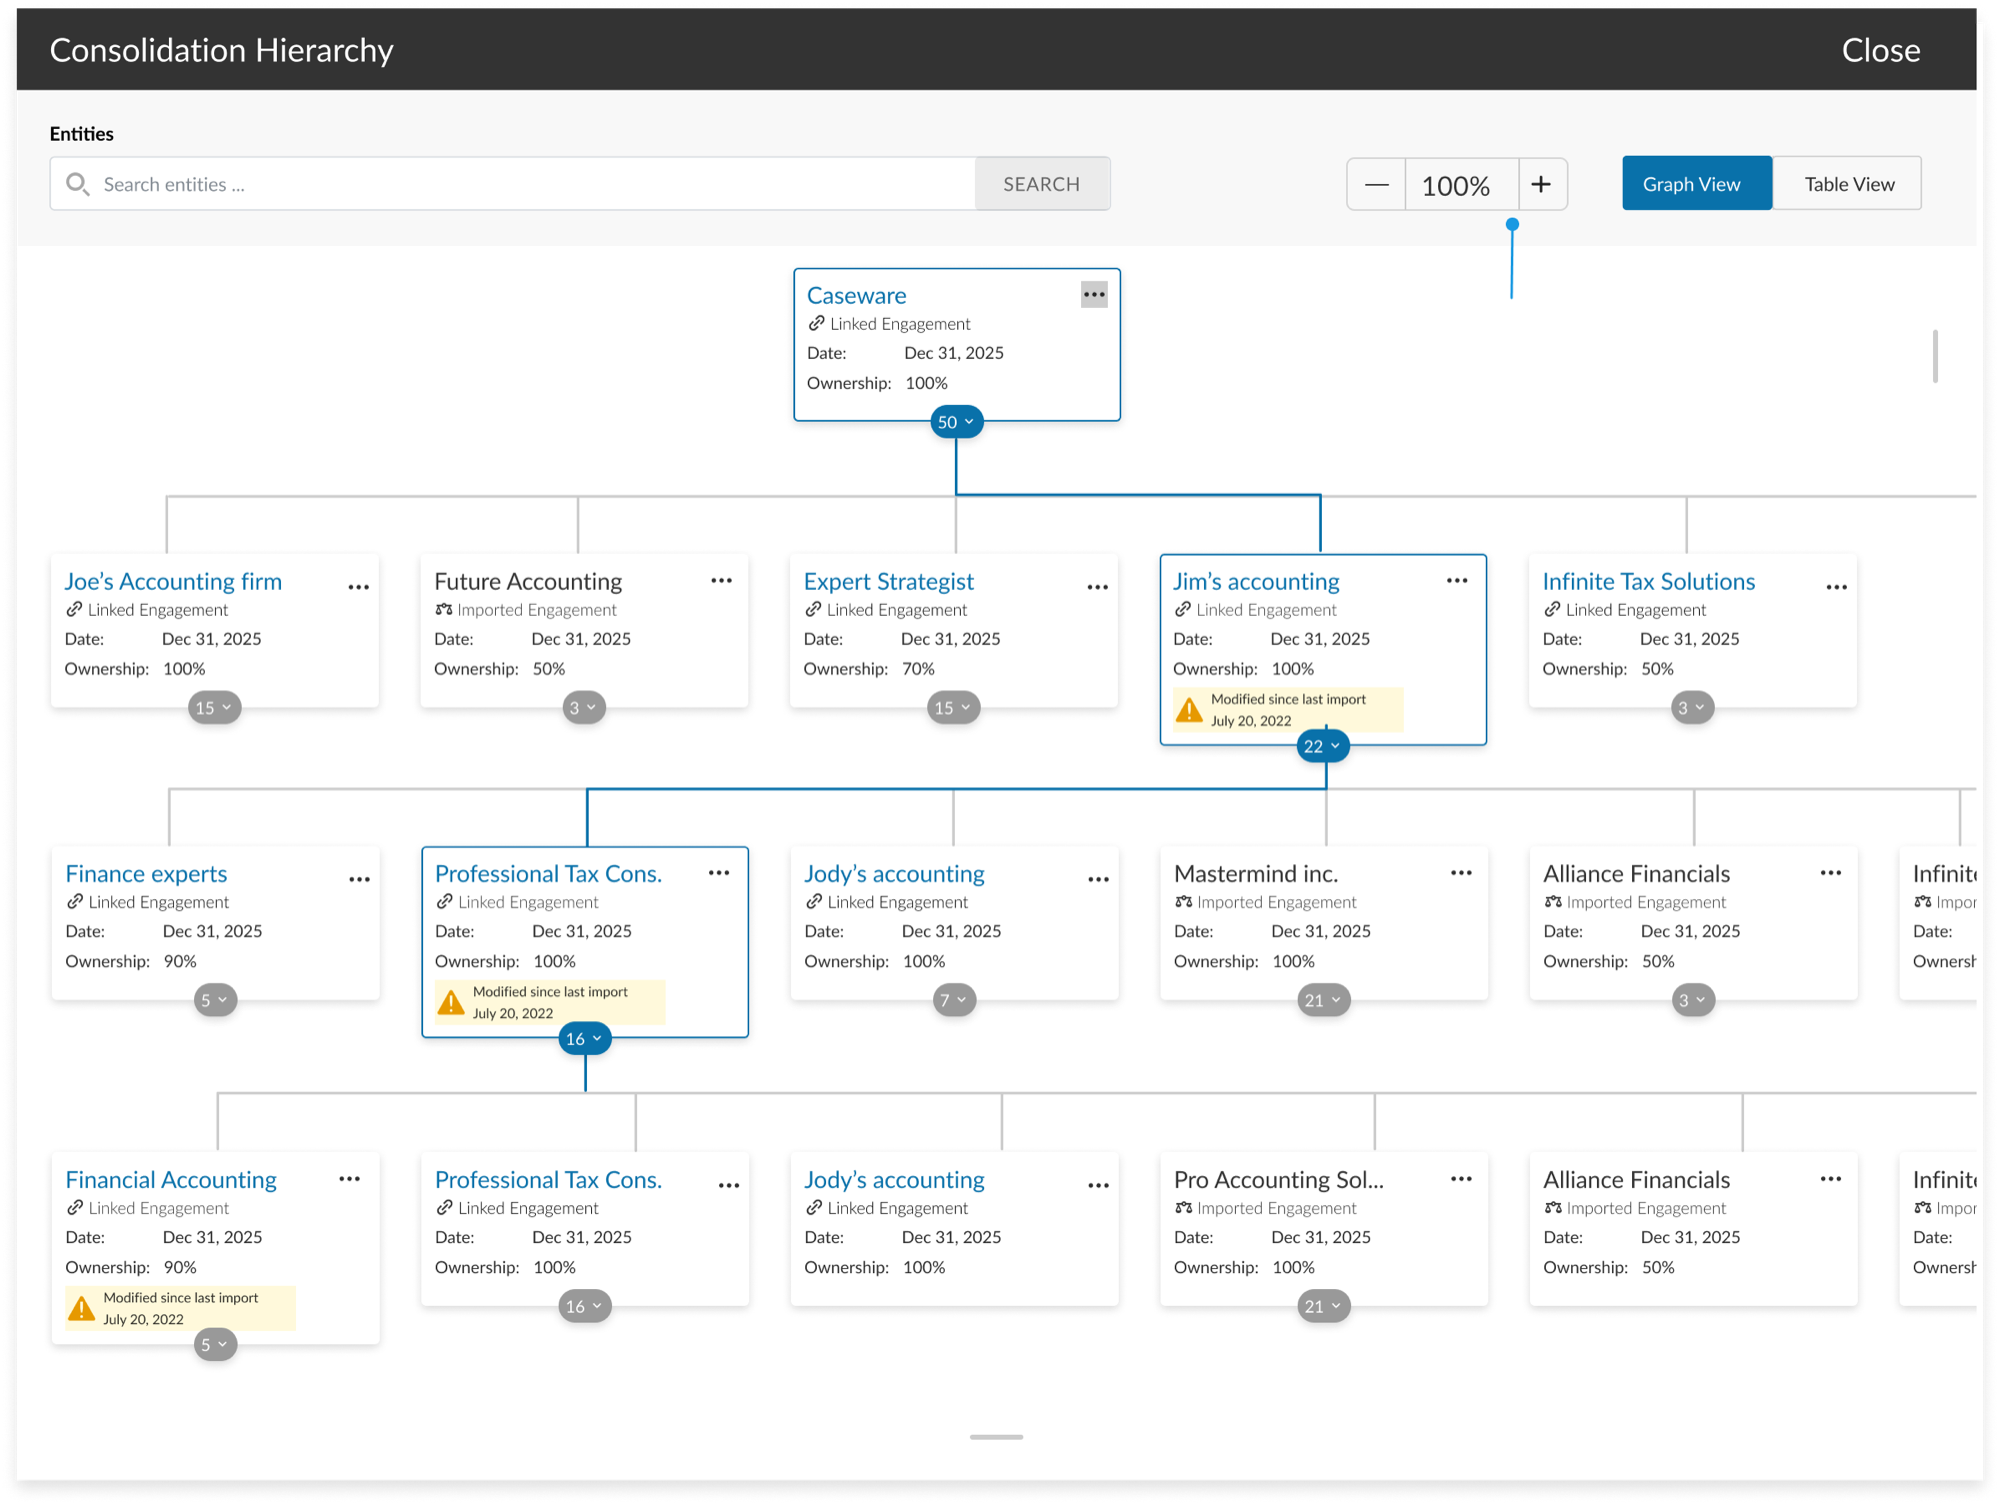Viewport: 2000px width, 1505px height.
Task: Open the Finance experts card ellipsis menu
Action: tap(360, 879)
